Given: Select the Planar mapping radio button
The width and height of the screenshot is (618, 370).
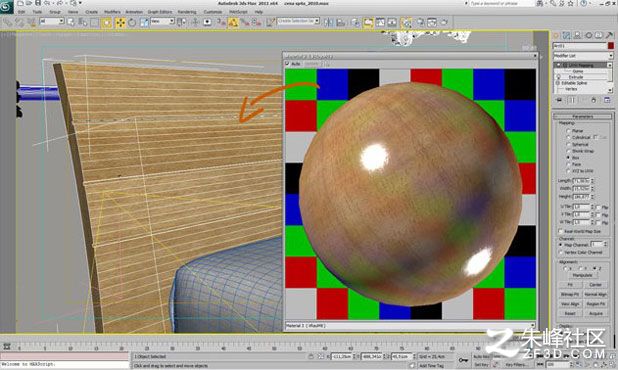Looking at the screenshot, I should coord(568,130).
